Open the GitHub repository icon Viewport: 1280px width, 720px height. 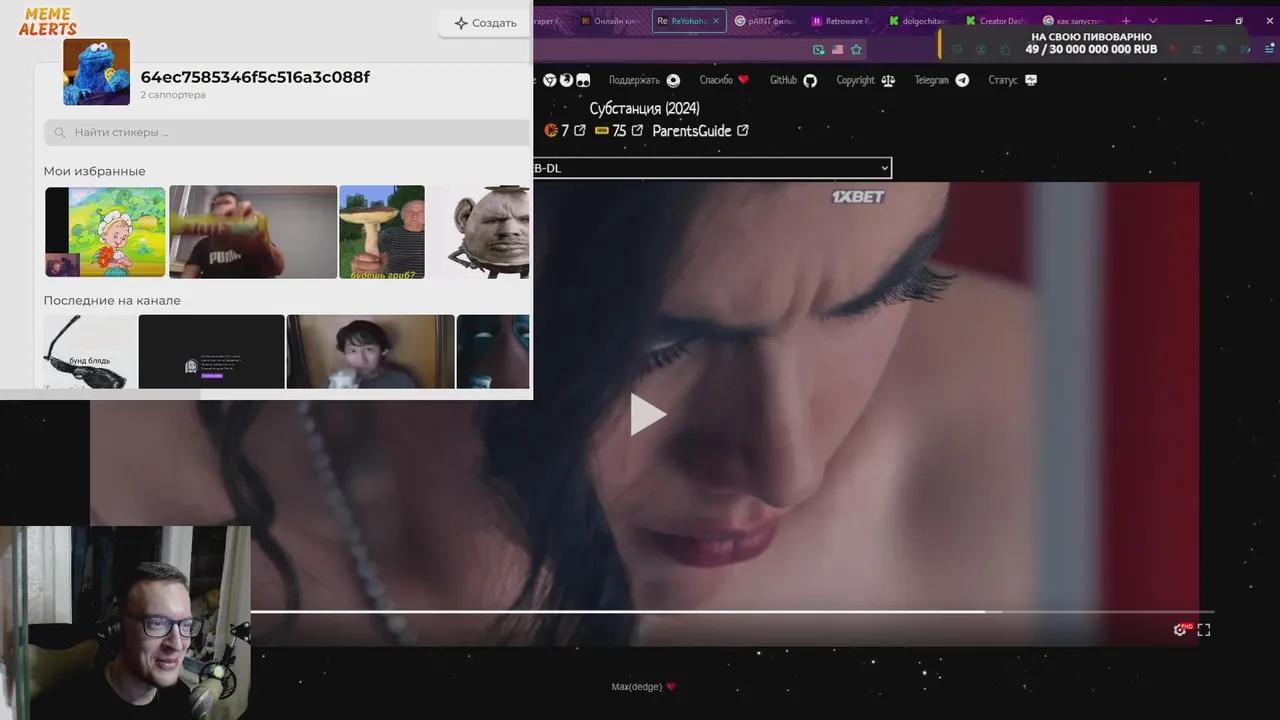[x=810, y=80]
